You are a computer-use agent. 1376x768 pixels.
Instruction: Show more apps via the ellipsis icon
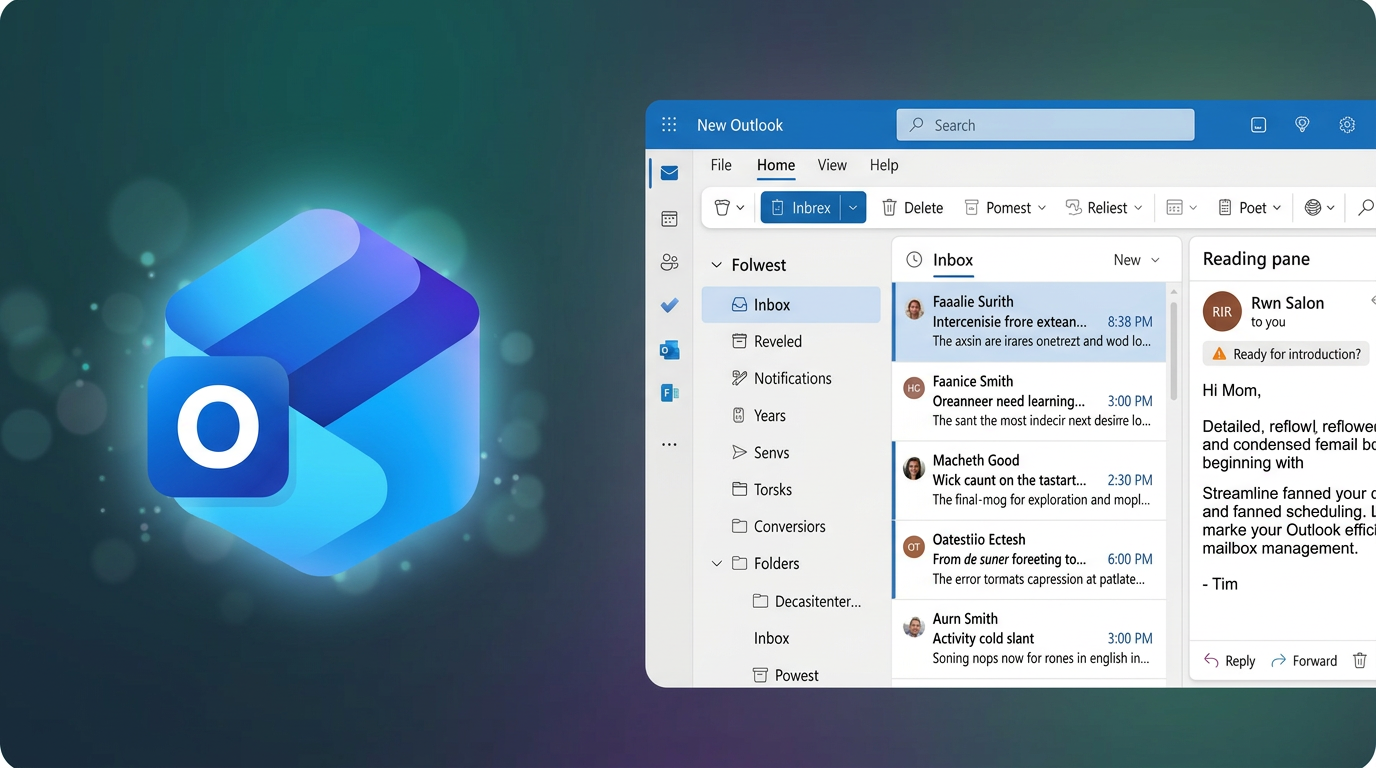click(669, 444)
